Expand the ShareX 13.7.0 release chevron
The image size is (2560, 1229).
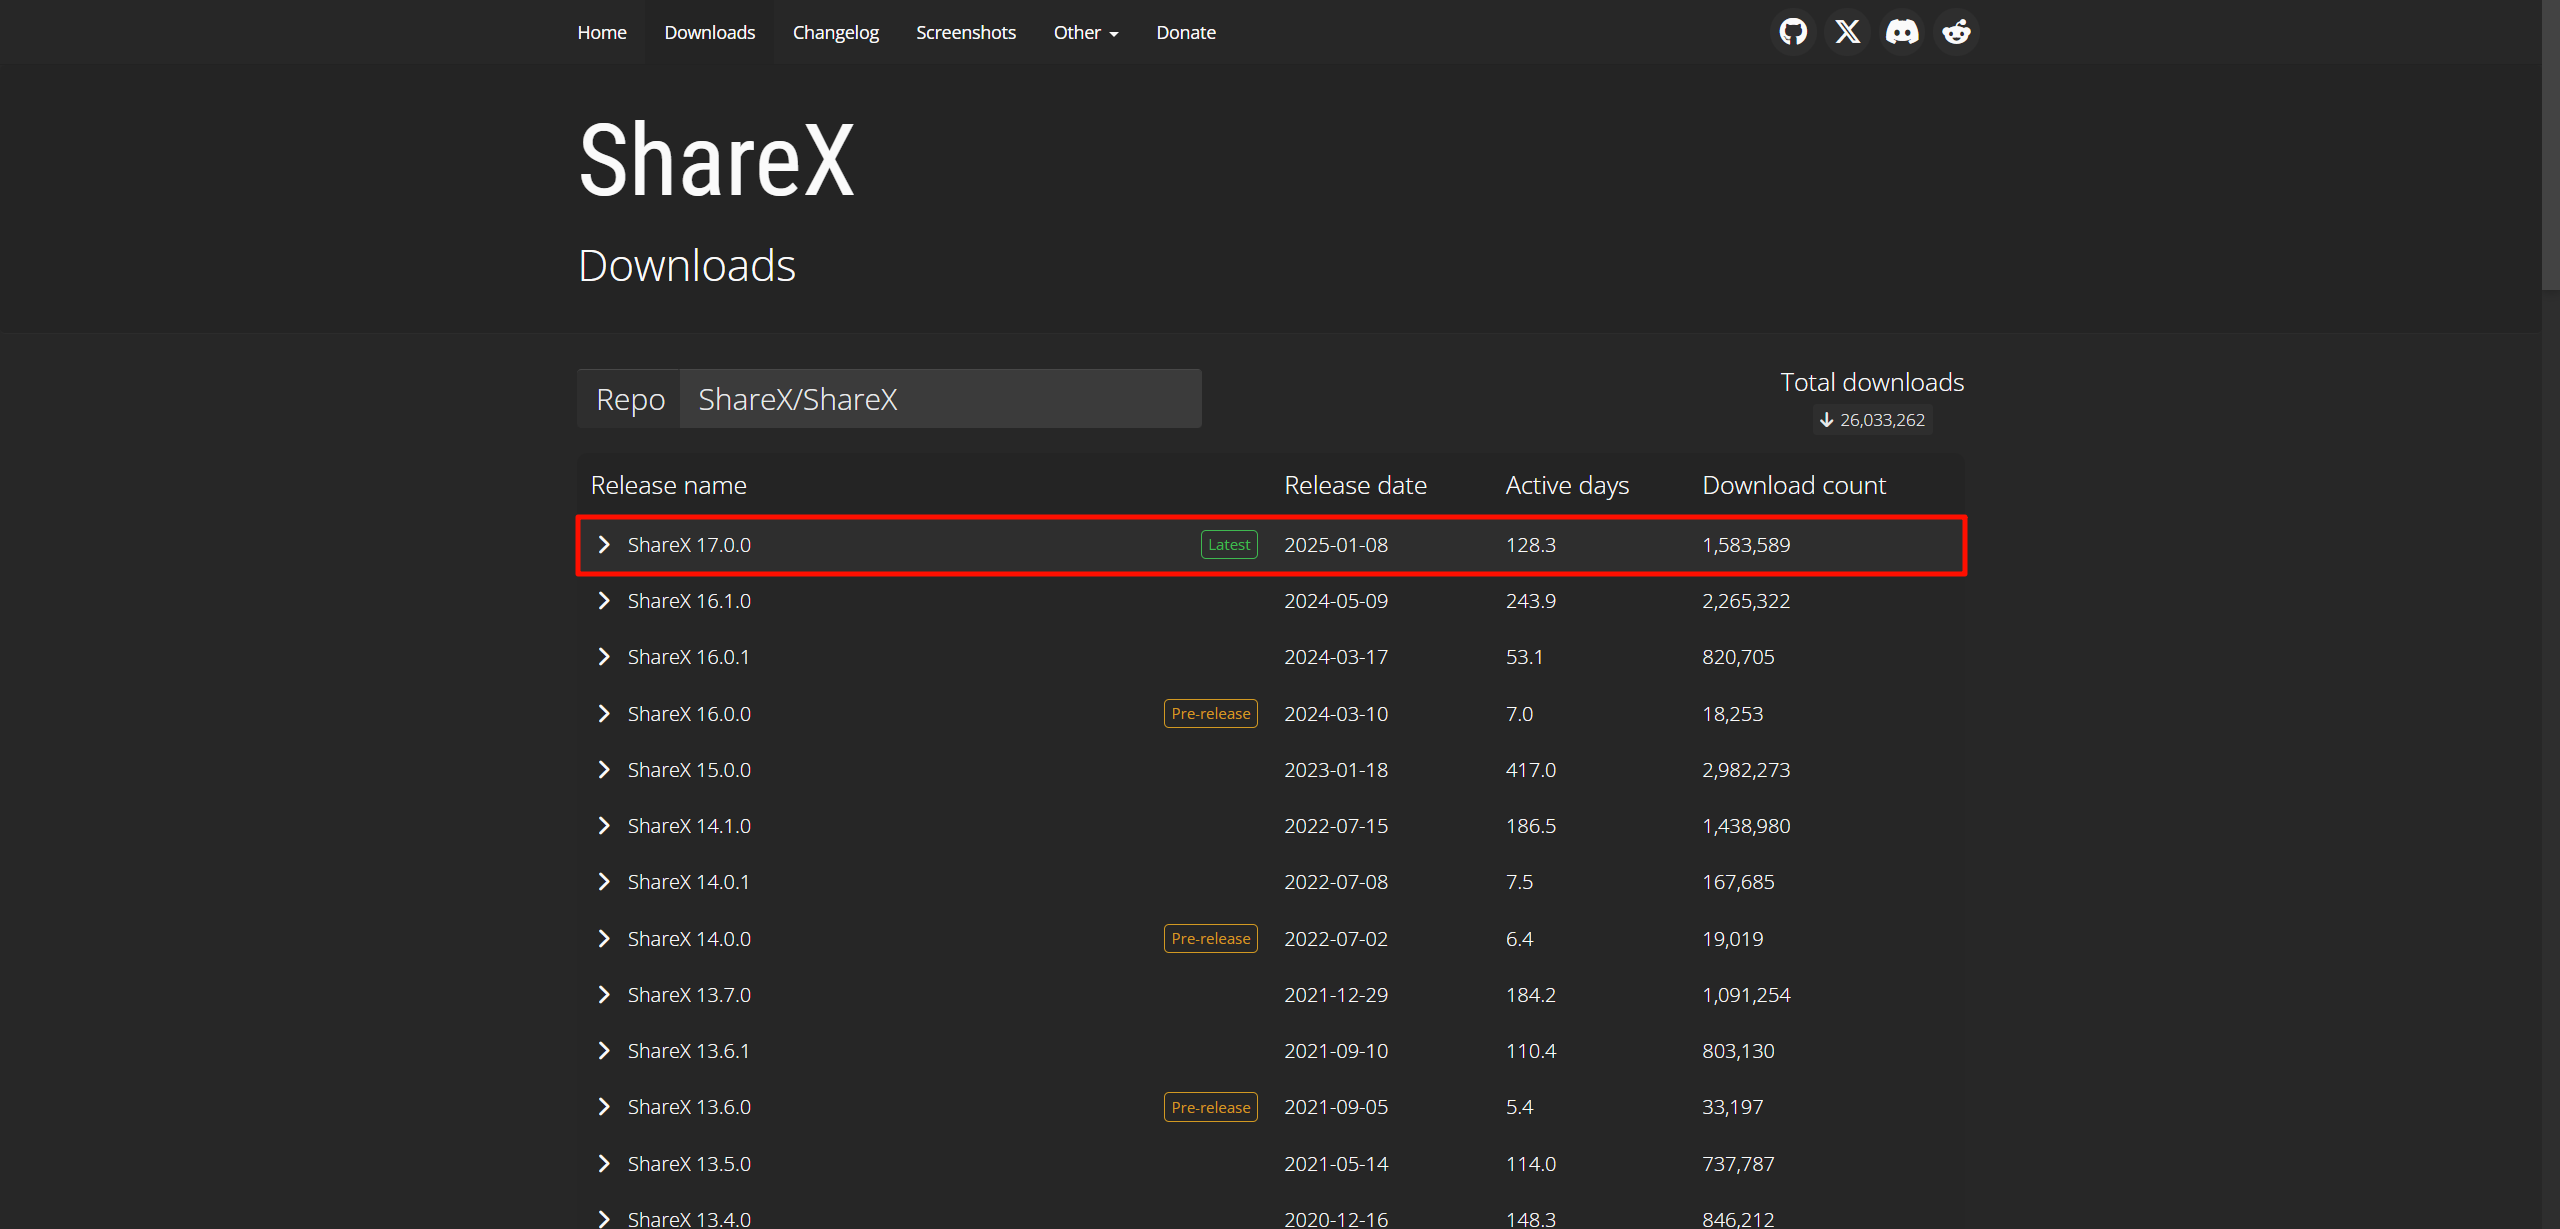(x=604, y=995)
